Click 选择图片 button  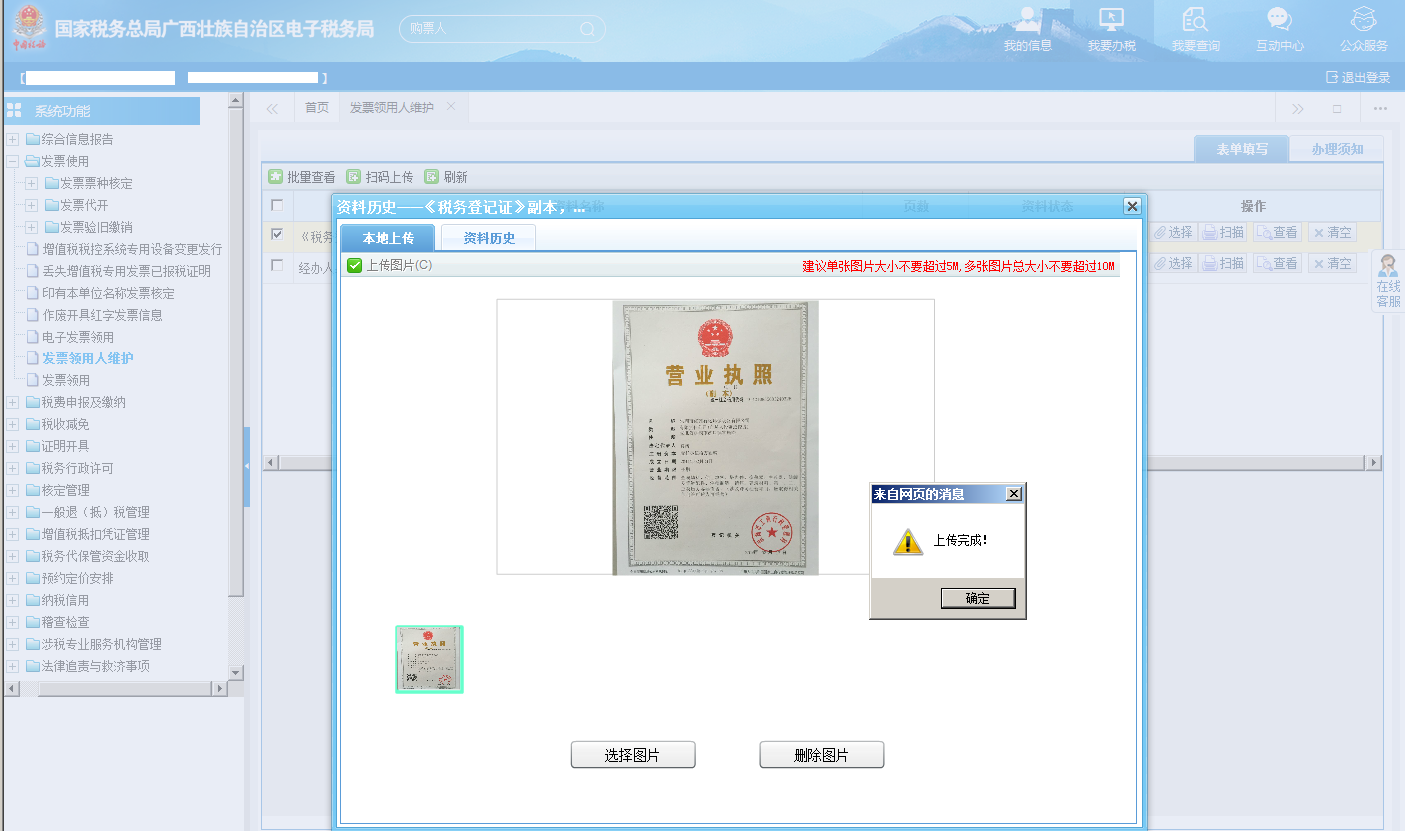(x=633, y=755)
